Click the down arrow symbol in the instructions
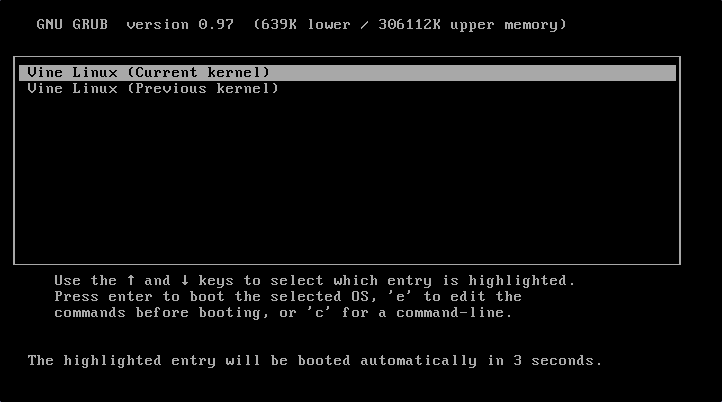Viewport: 722px width, 402px height. (x=185, y=280)
